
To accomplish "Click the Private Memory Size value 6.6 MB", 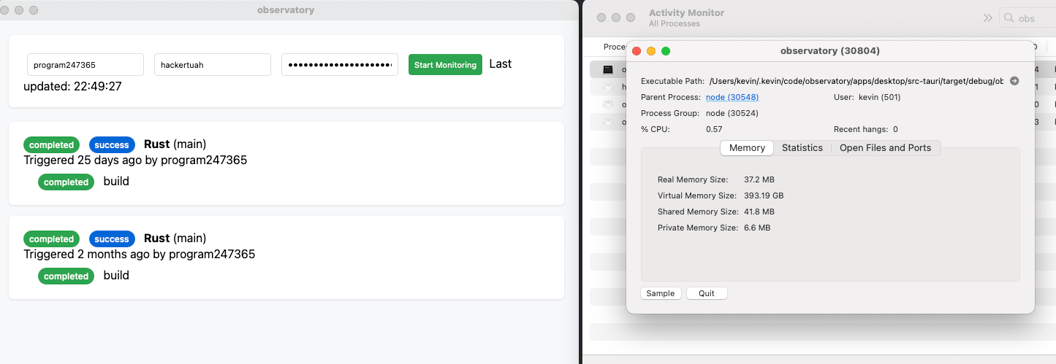I will coord(757,228).
